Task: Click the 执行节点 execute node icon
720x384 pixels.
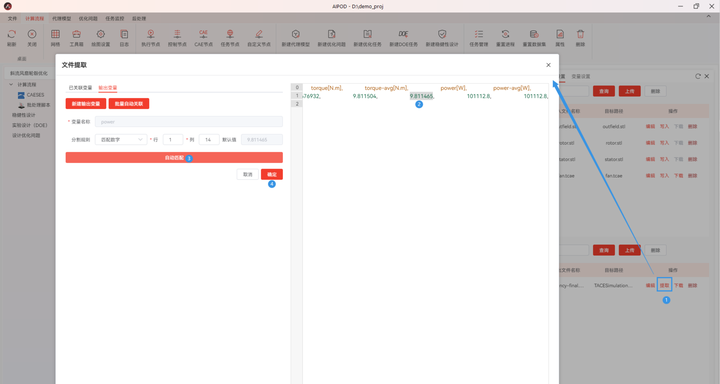Action: [x=151, y=34]
